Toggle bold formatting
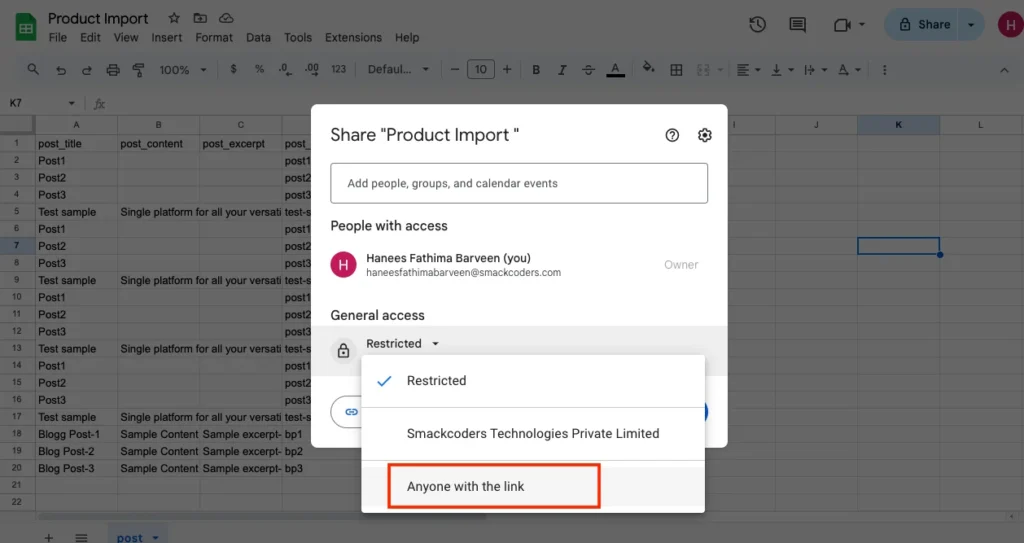1024x543 pixels. pyautogui.click(x=536, y=70)
